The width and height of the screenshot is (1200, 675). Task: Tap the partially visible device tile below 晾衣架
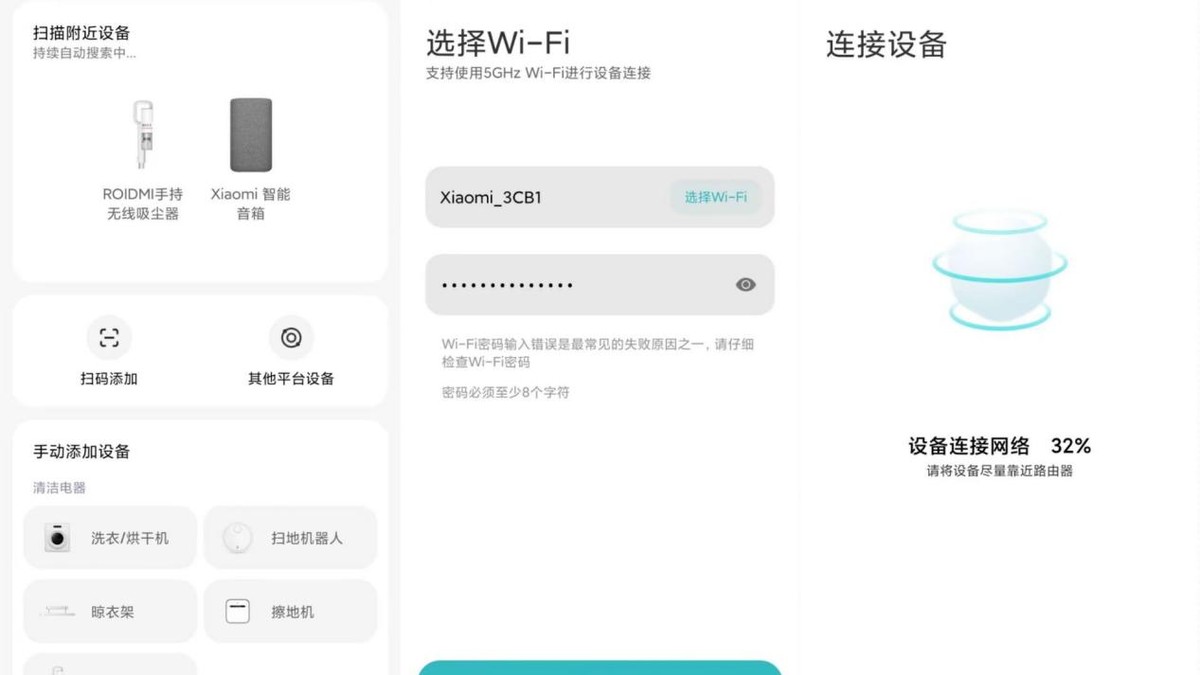click(x=110, y=664)
